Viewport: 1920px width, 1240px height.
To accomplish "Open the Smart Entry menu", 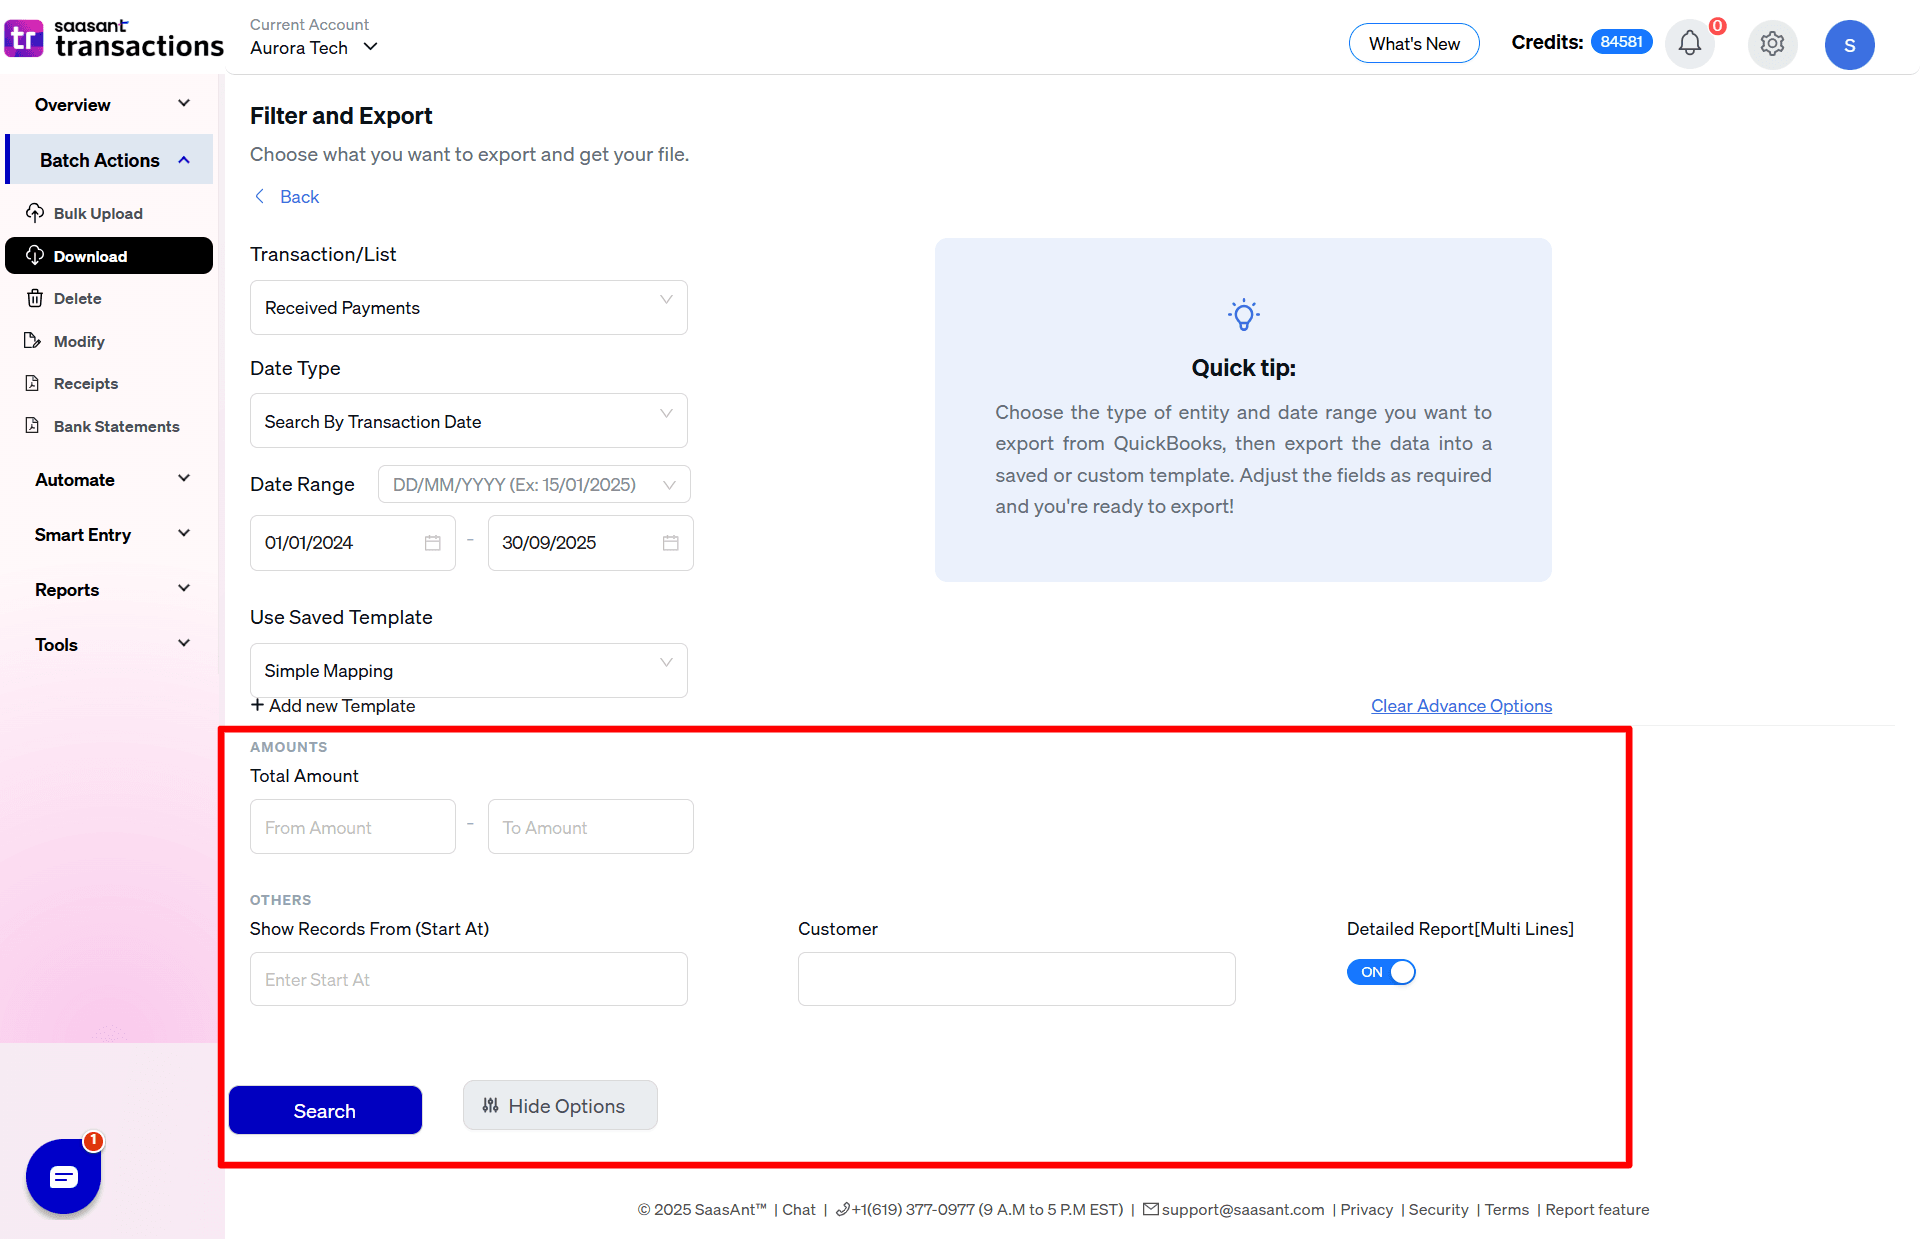I will (110, 534).
